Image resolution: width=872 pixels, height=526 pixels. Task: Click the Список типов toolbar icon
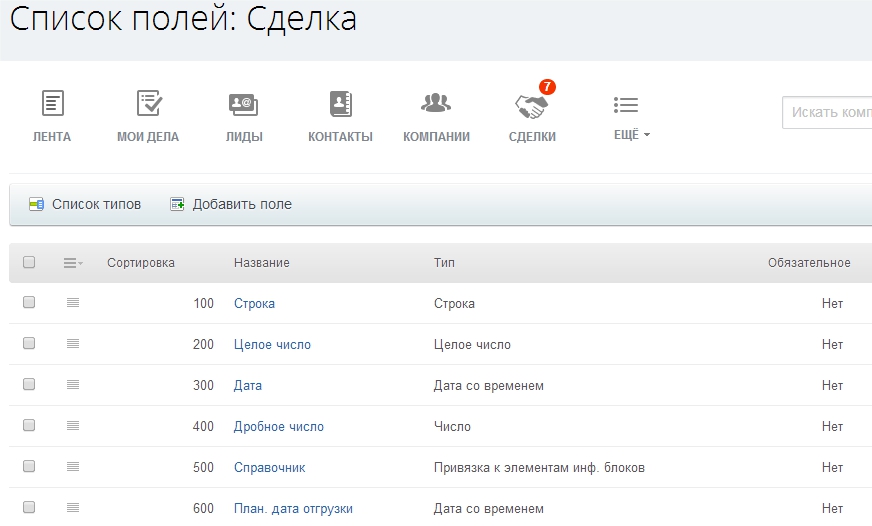37,204
